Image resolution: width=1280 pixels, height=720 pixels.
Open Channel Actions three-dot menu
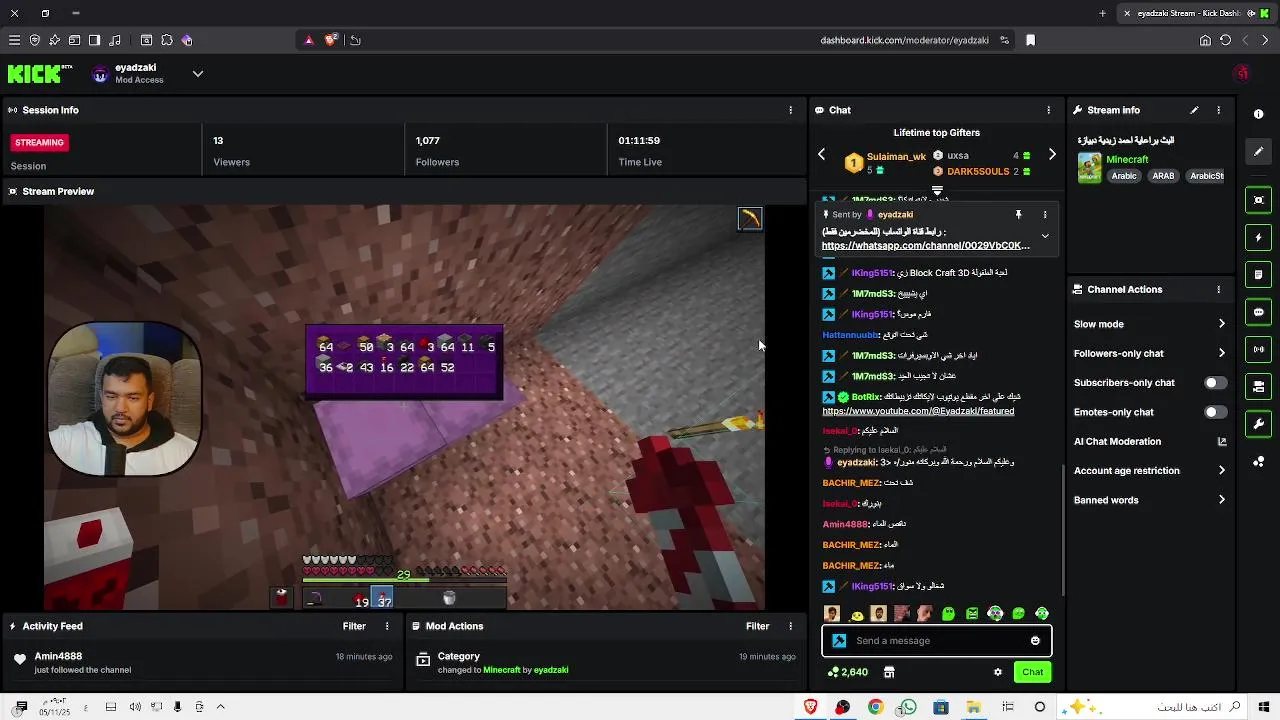click(1218, 289)
